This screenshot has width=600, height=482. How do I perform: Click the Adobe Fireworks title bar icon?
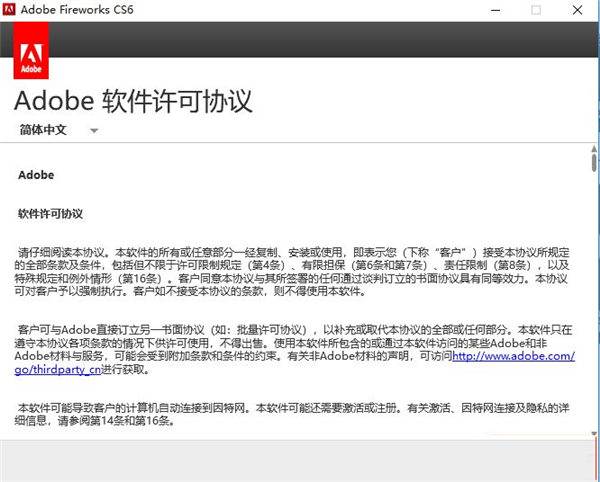[12, 10]
